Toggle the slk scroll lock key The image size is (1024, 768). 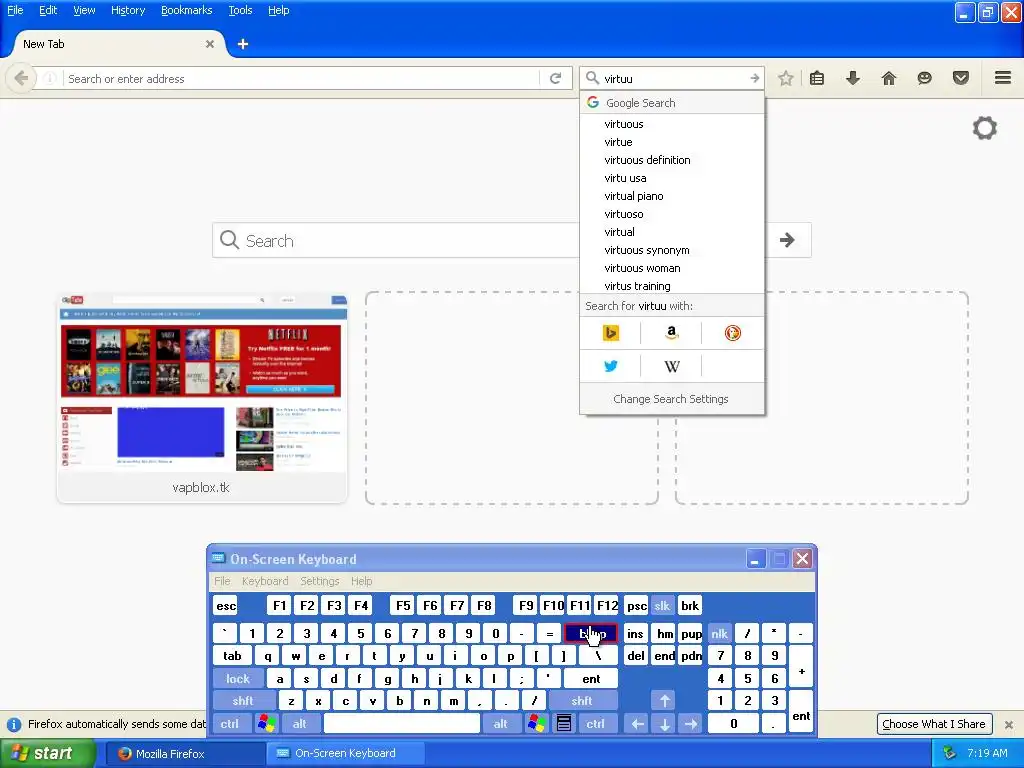662,605
